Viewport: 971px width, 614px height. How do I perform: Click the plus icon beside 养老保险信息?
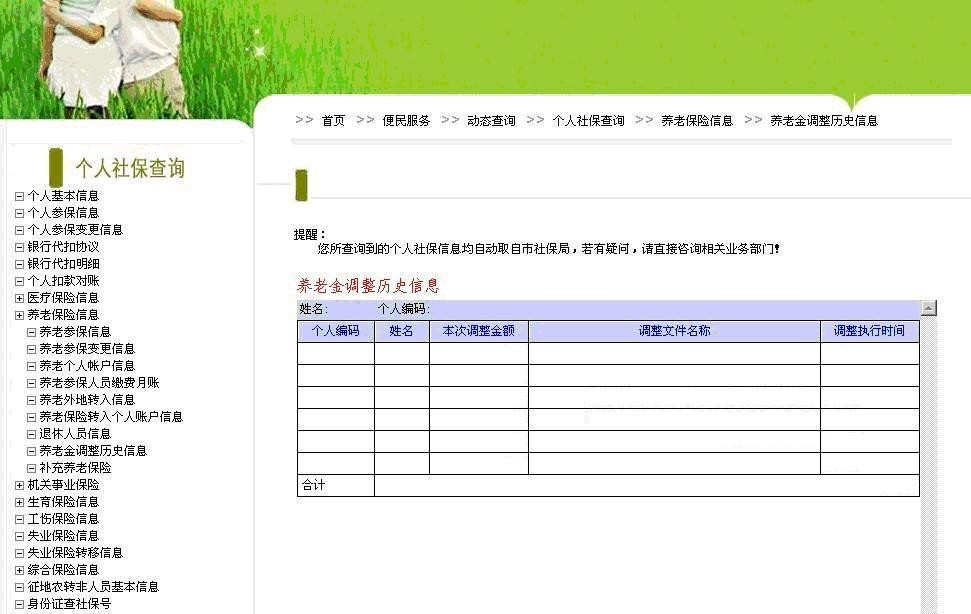click(x=19, y=315)
